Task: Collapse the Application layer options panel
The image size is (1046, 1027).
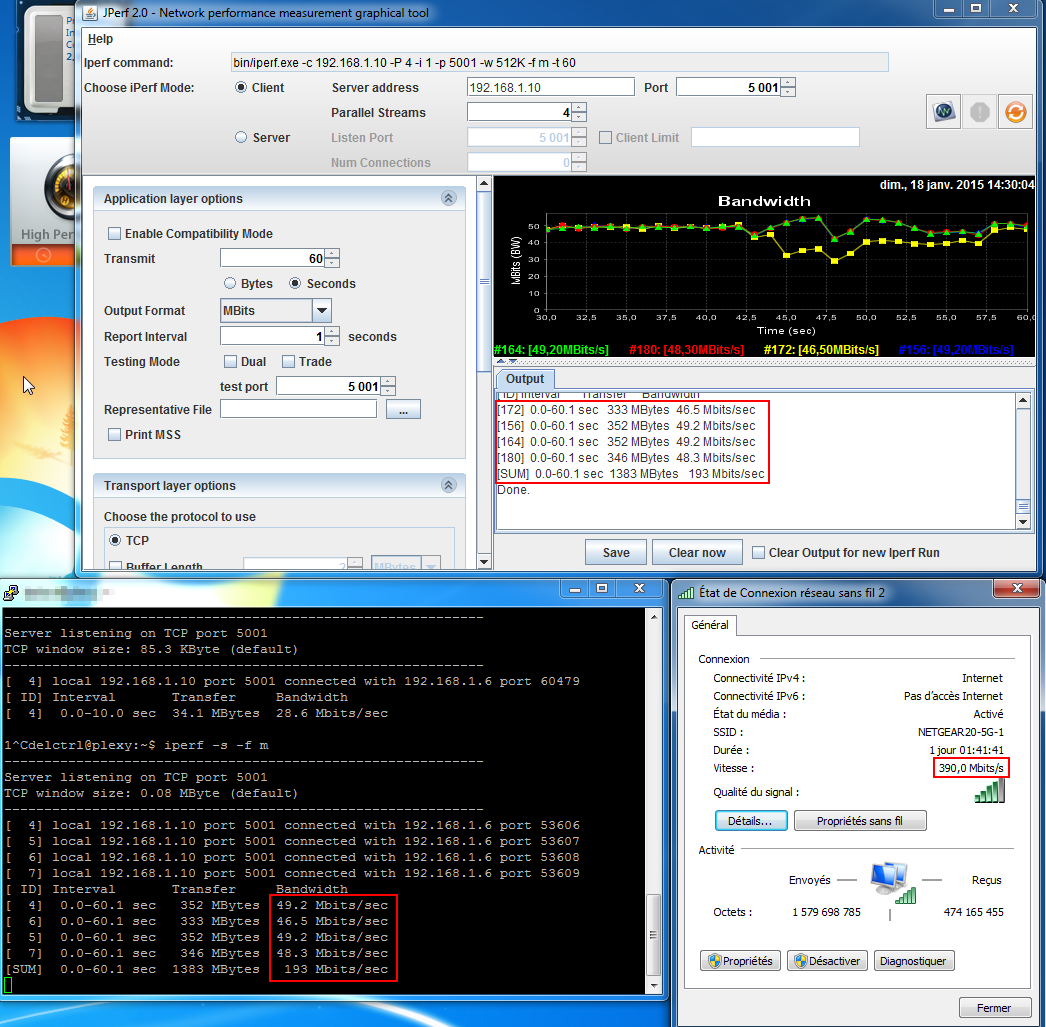Action: coord(448,199)
